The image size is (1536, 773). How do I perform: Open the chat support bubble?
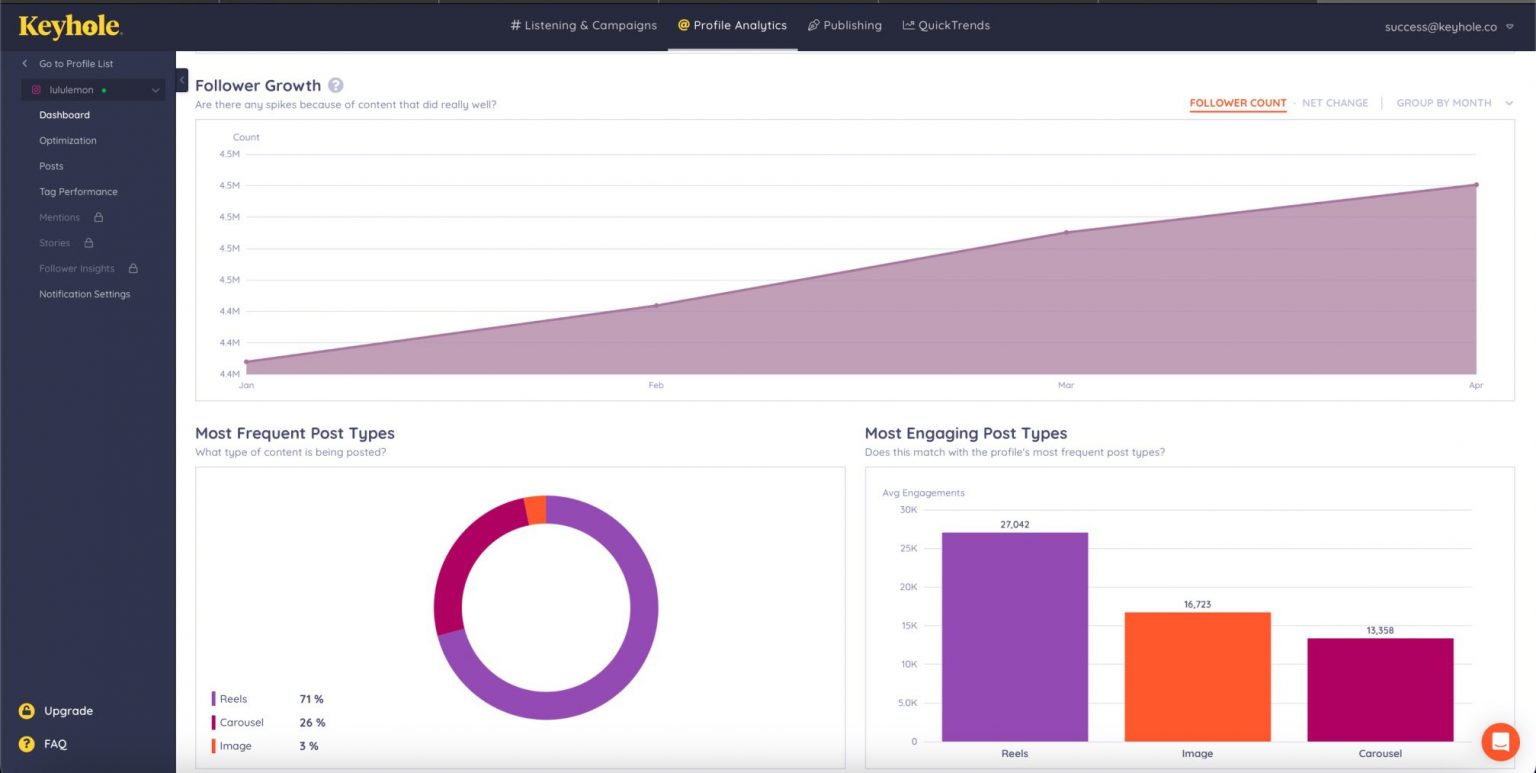[x=1500, y=742]
